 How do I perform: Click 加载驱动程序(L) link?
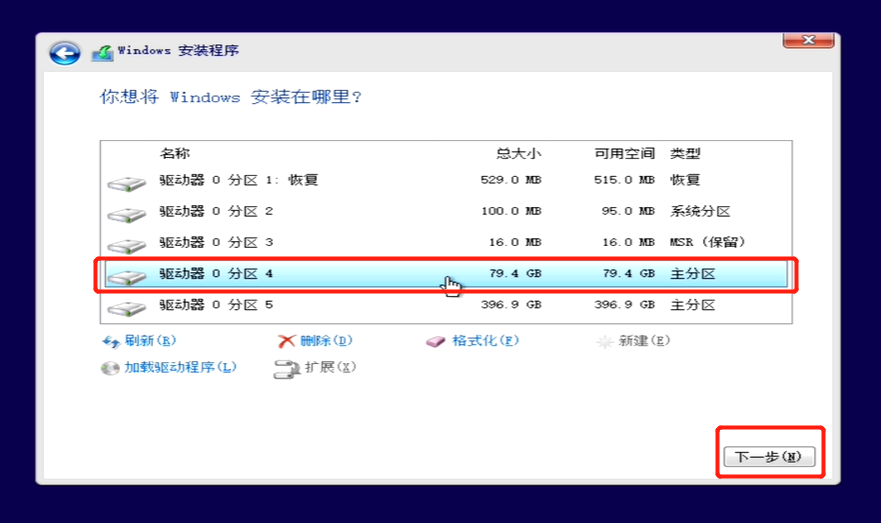[x=180, y=367]
